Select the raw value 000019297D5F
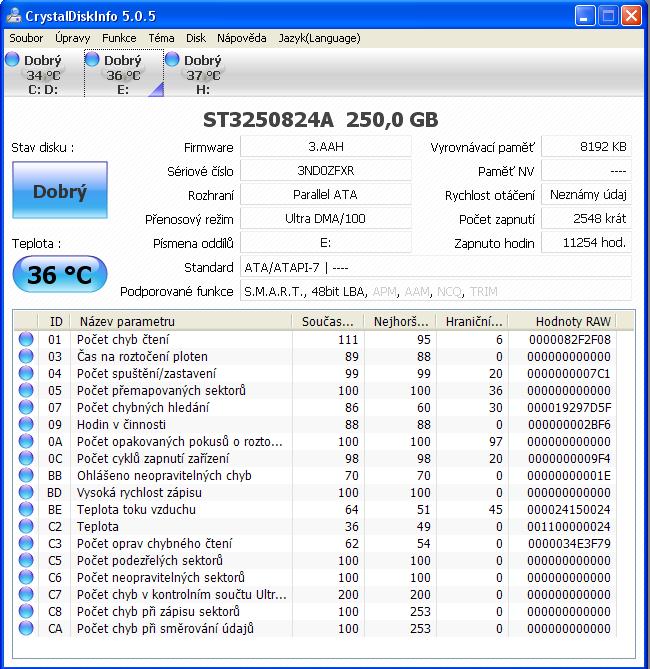This screenshot has width=650, height=669. coord(569,407)
